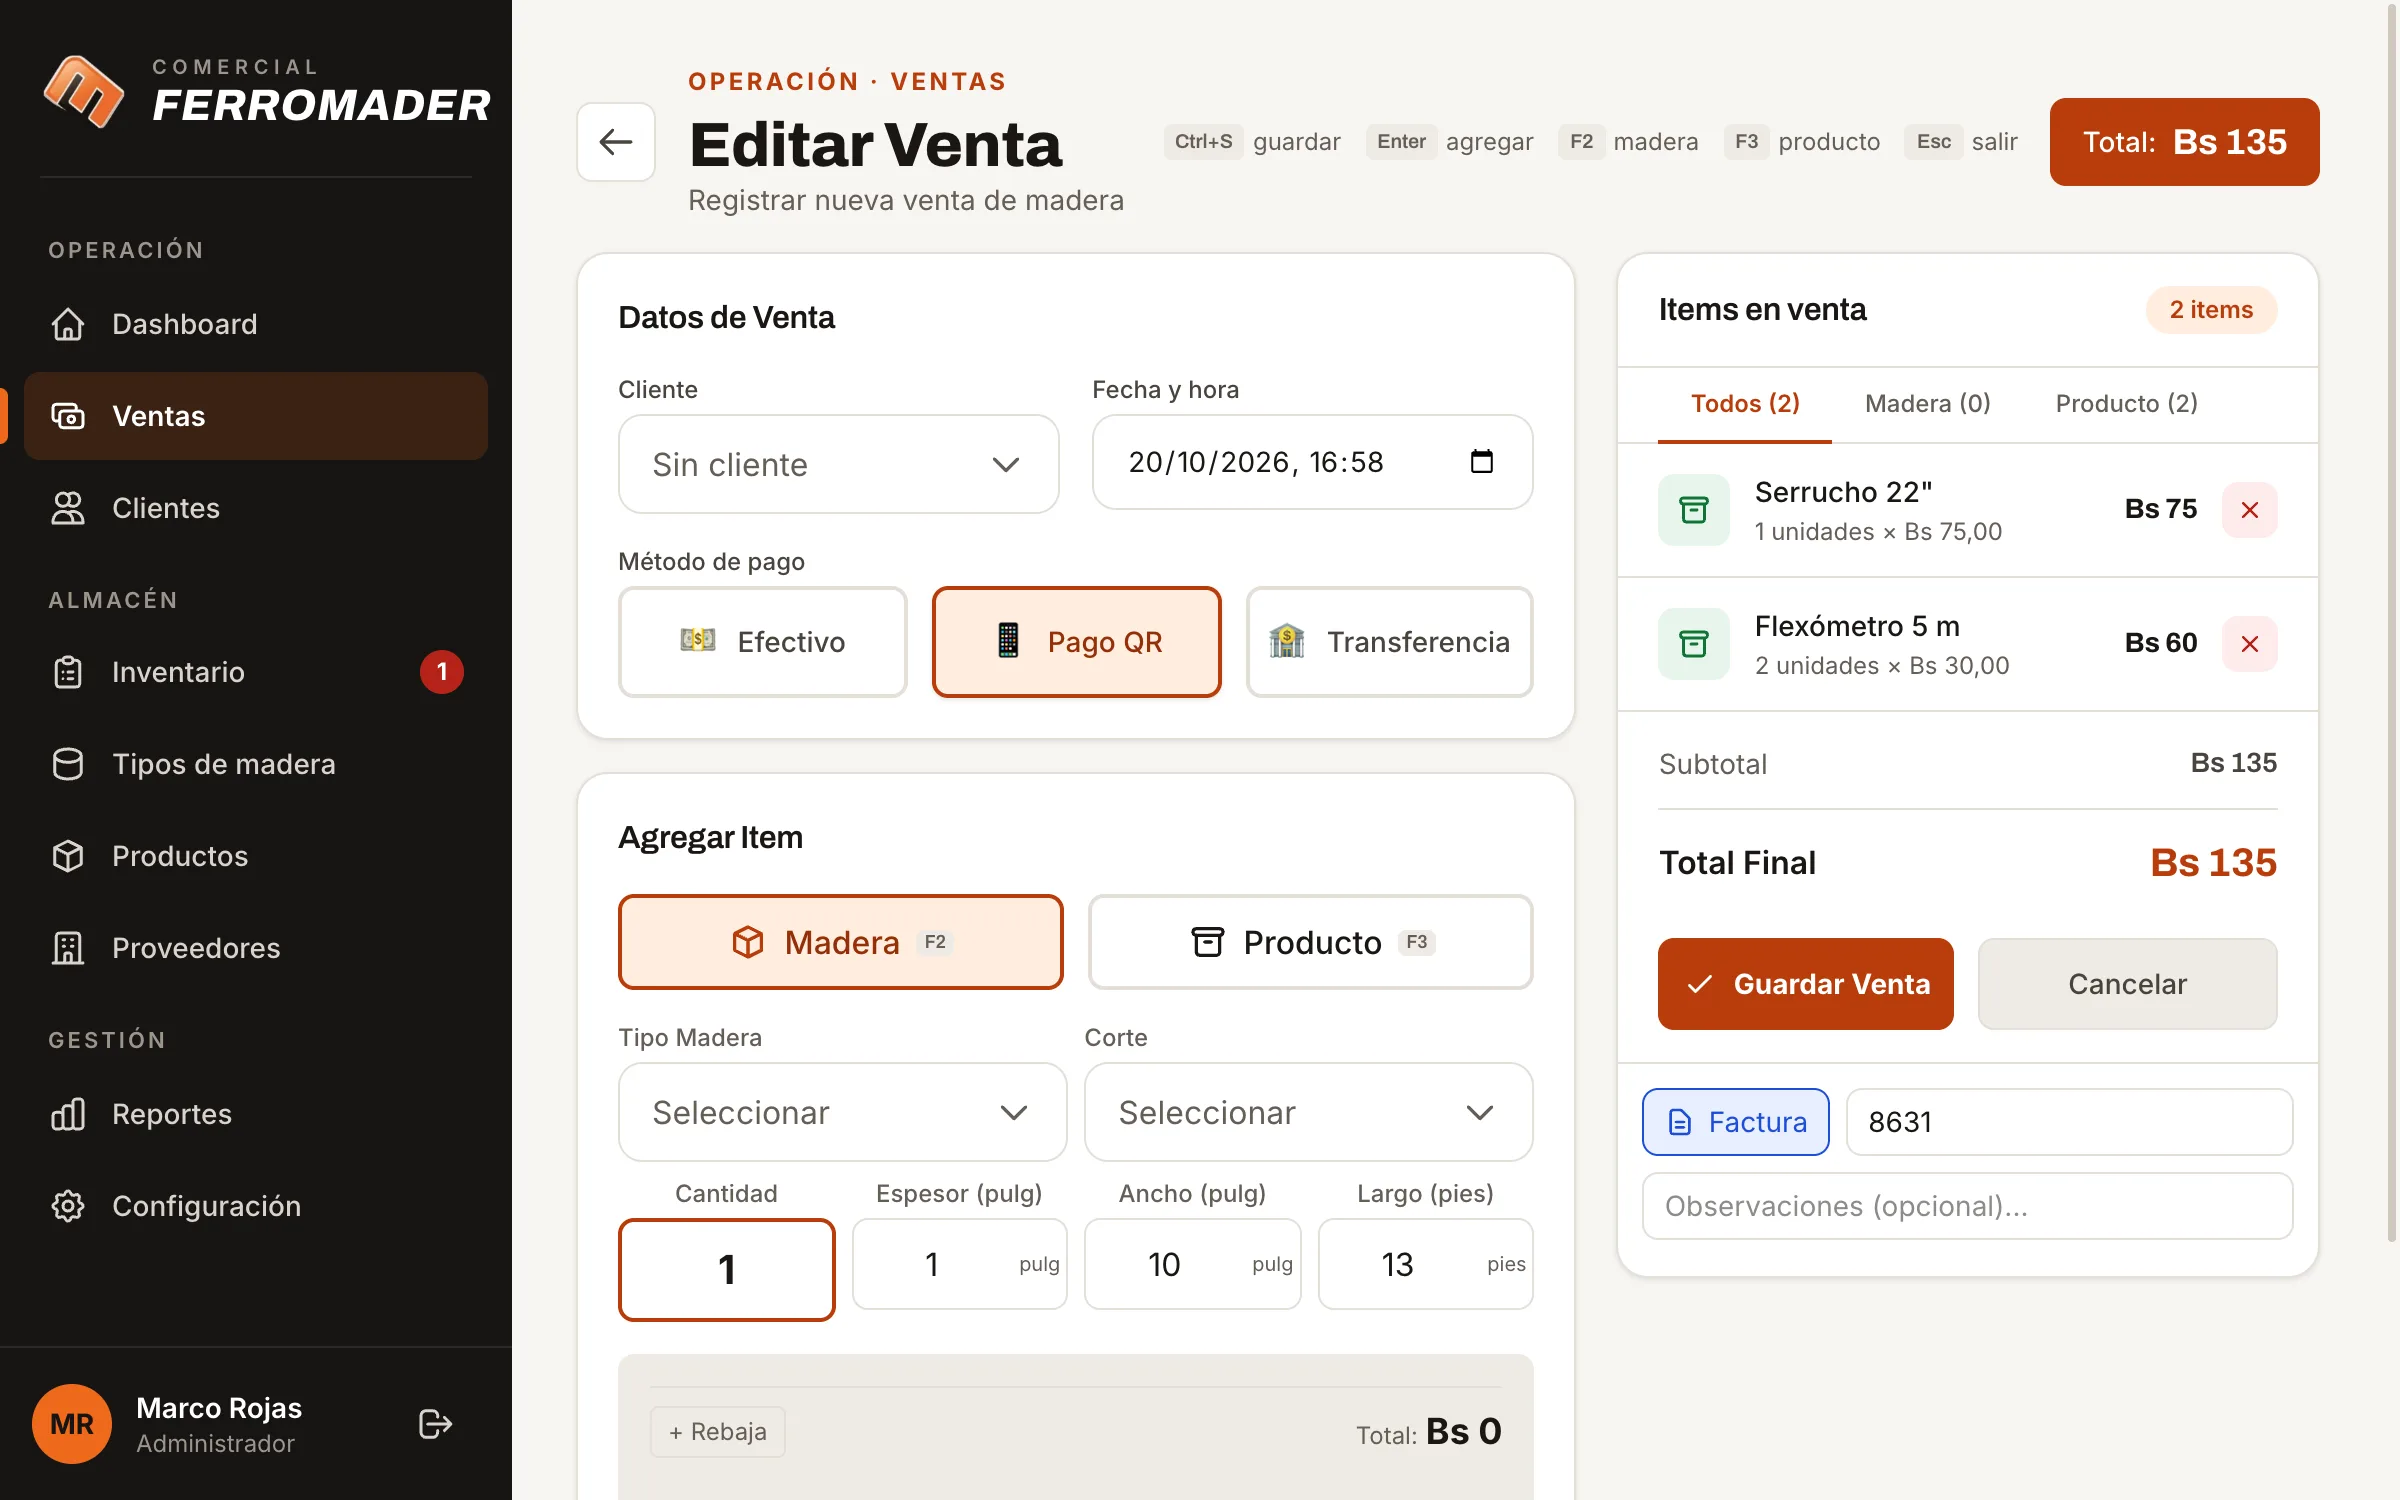This screenshot has height=1500, width=2400.
Task: Remove the Flexómetro 5 m item
Action: coord(2250,644)
